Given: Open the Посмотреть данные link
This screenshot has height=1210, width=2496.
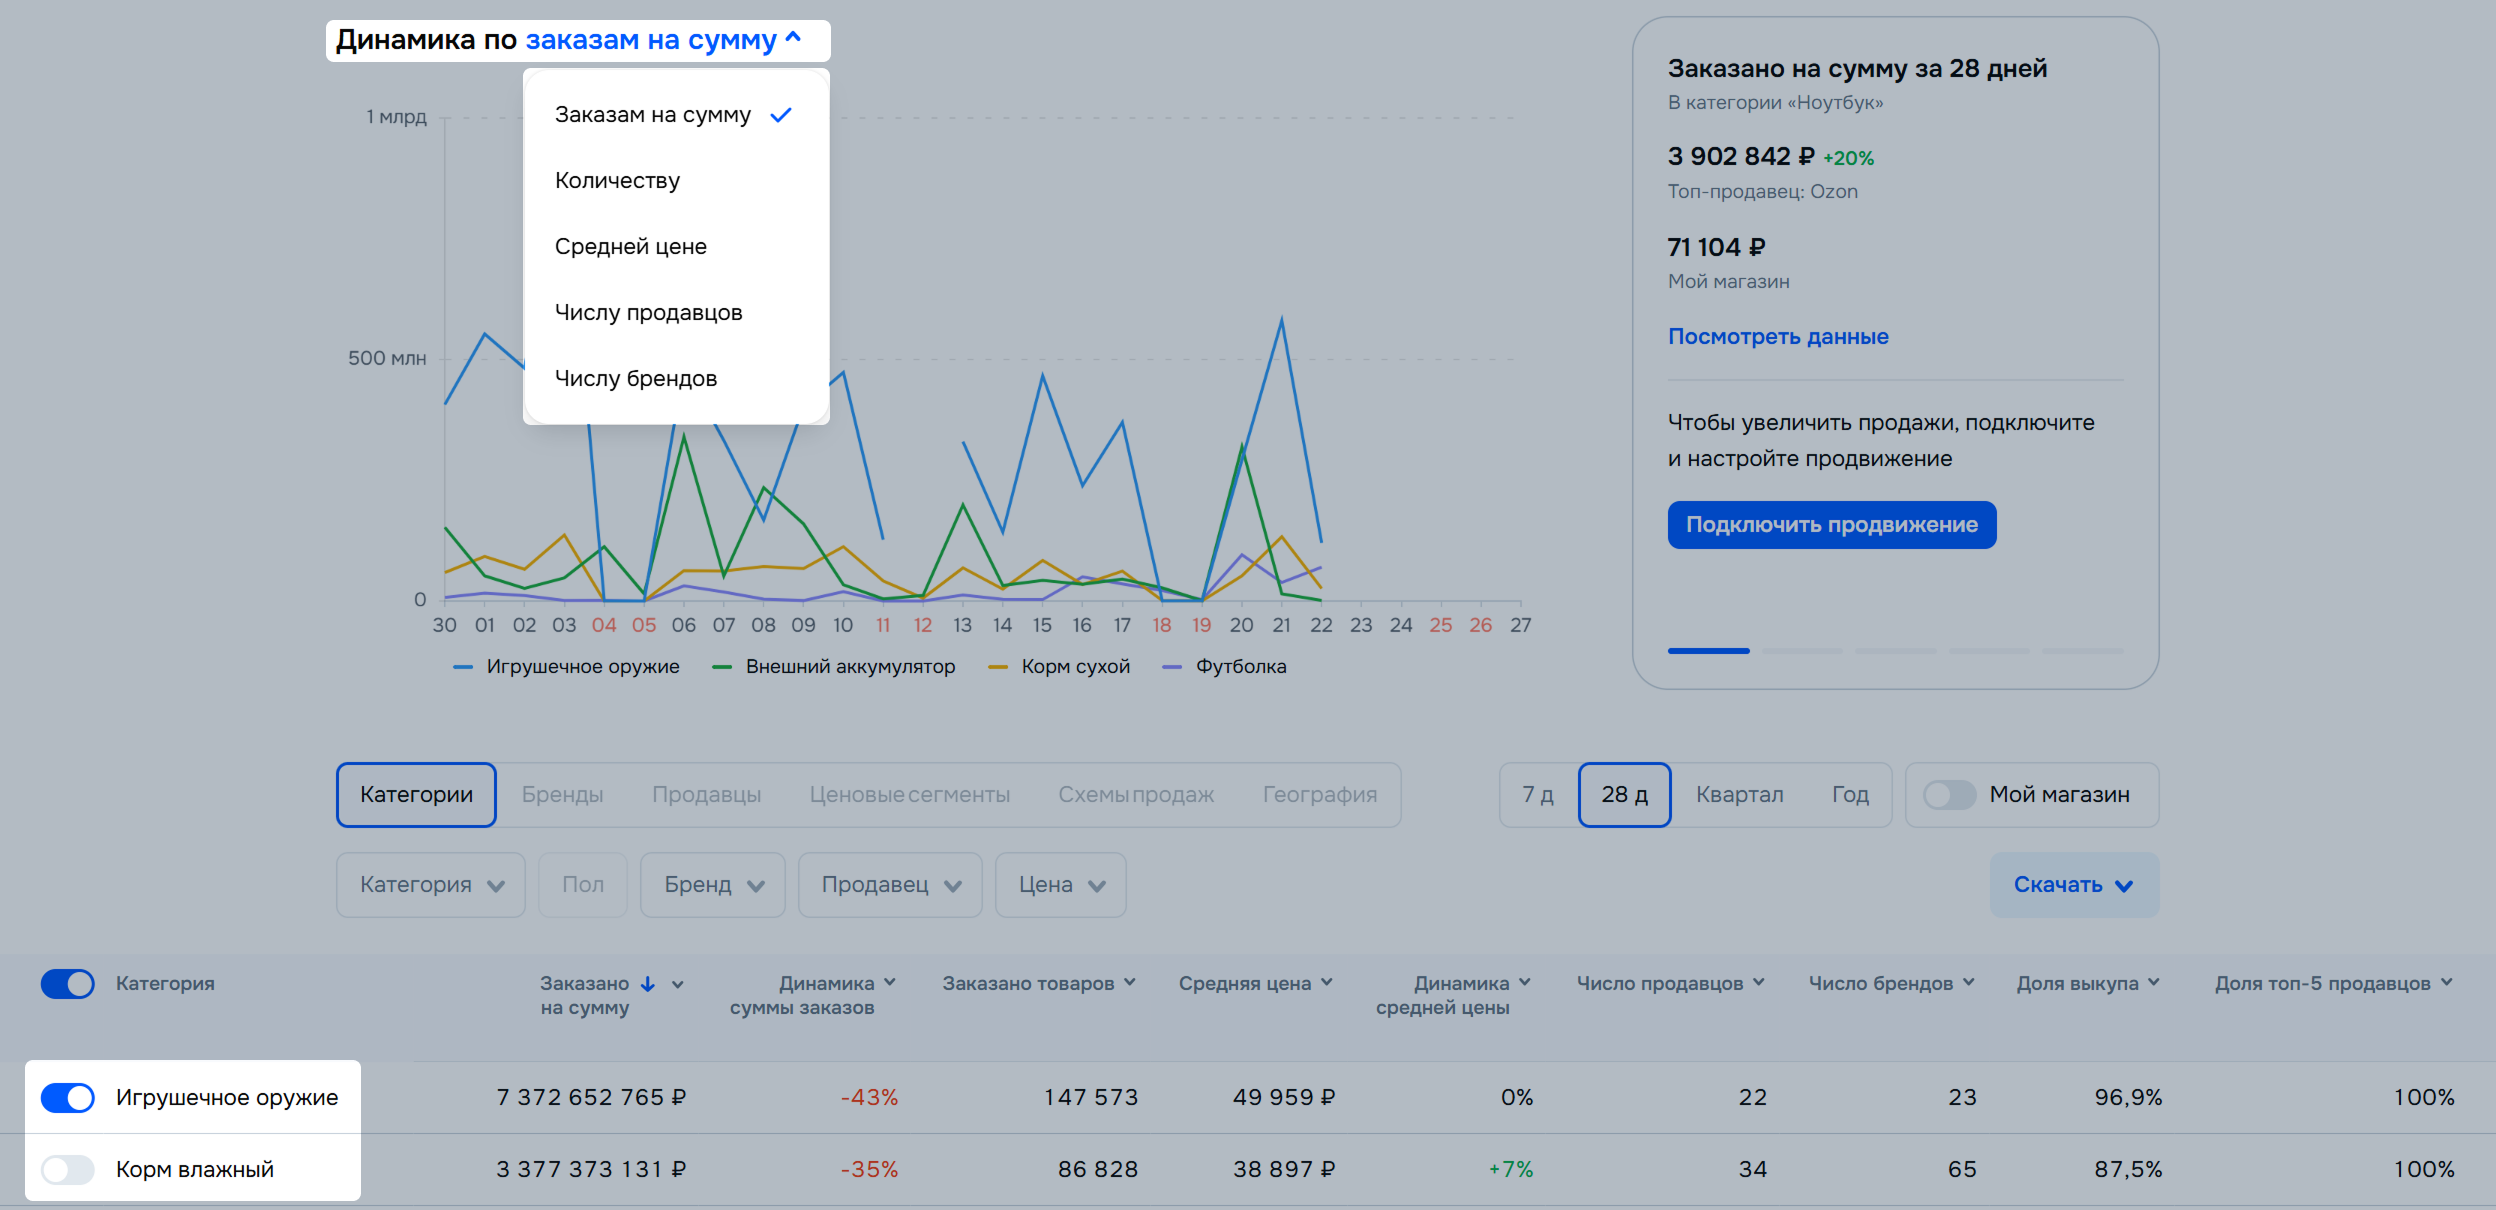Looking at the screenshot, I should click(1777, 337).
